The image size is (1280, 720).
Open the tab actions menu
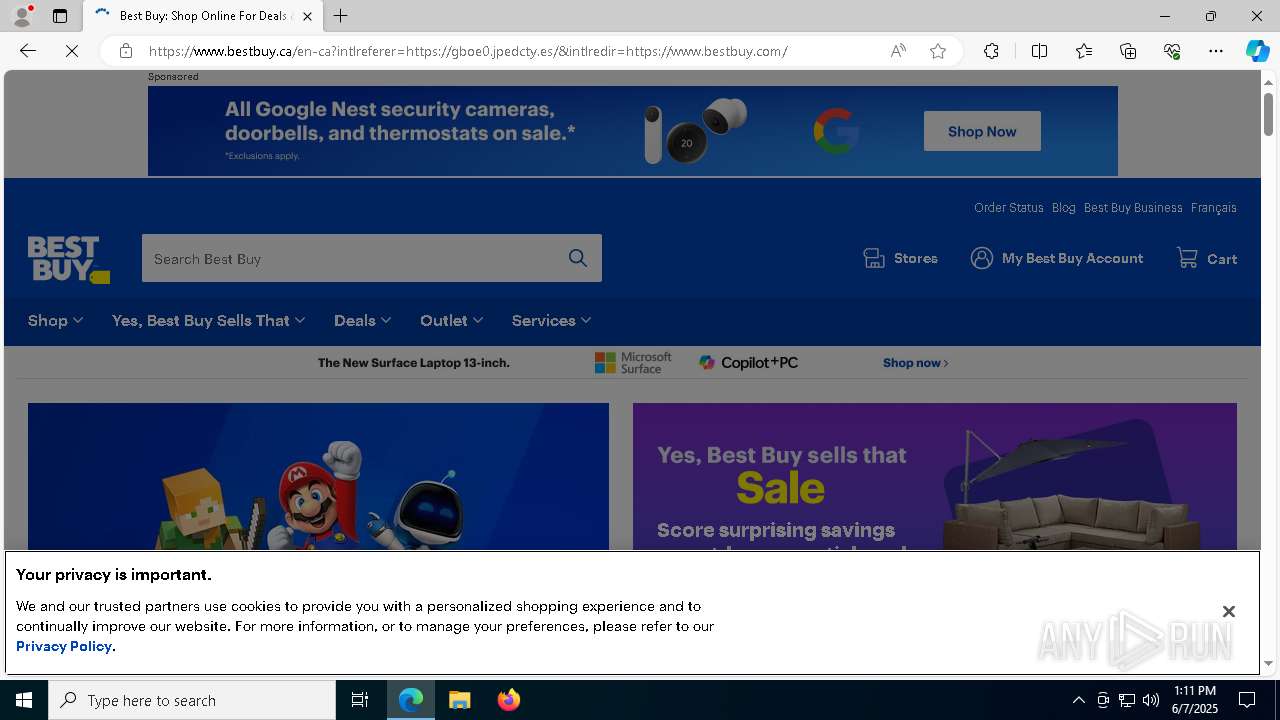click(60, 16)
